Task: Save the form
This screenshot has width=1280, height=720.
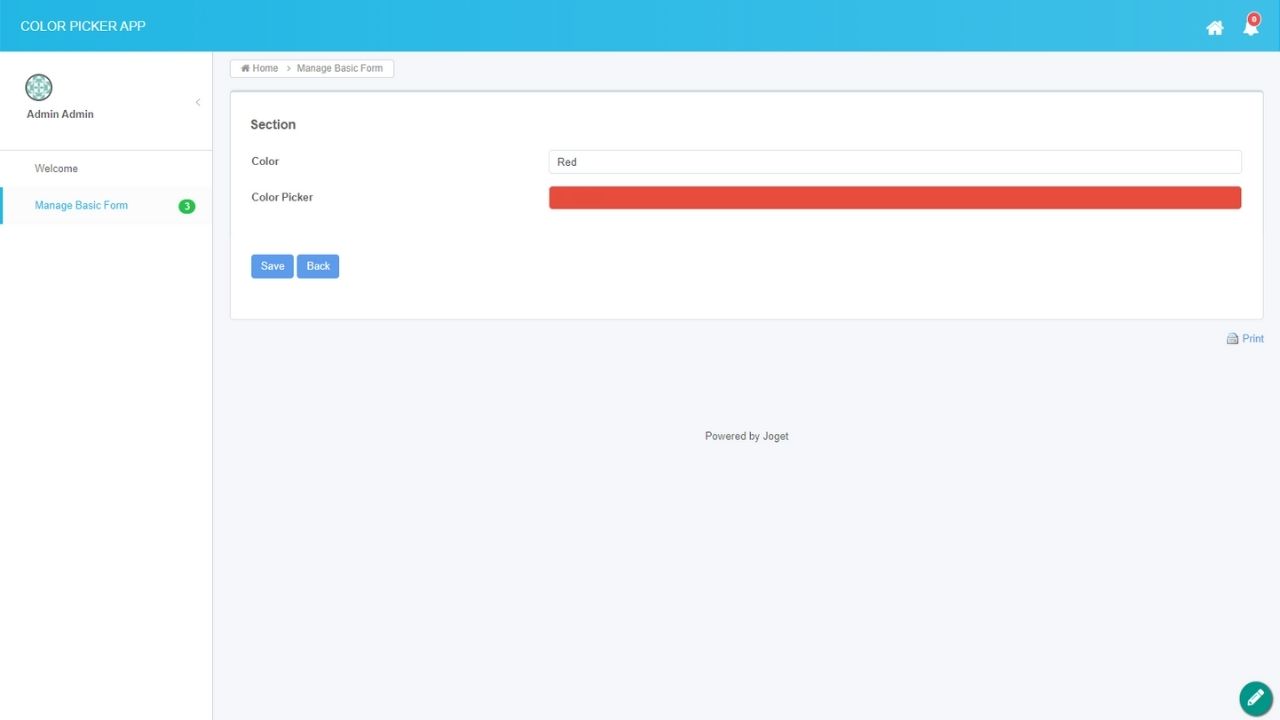Action: 272,266
